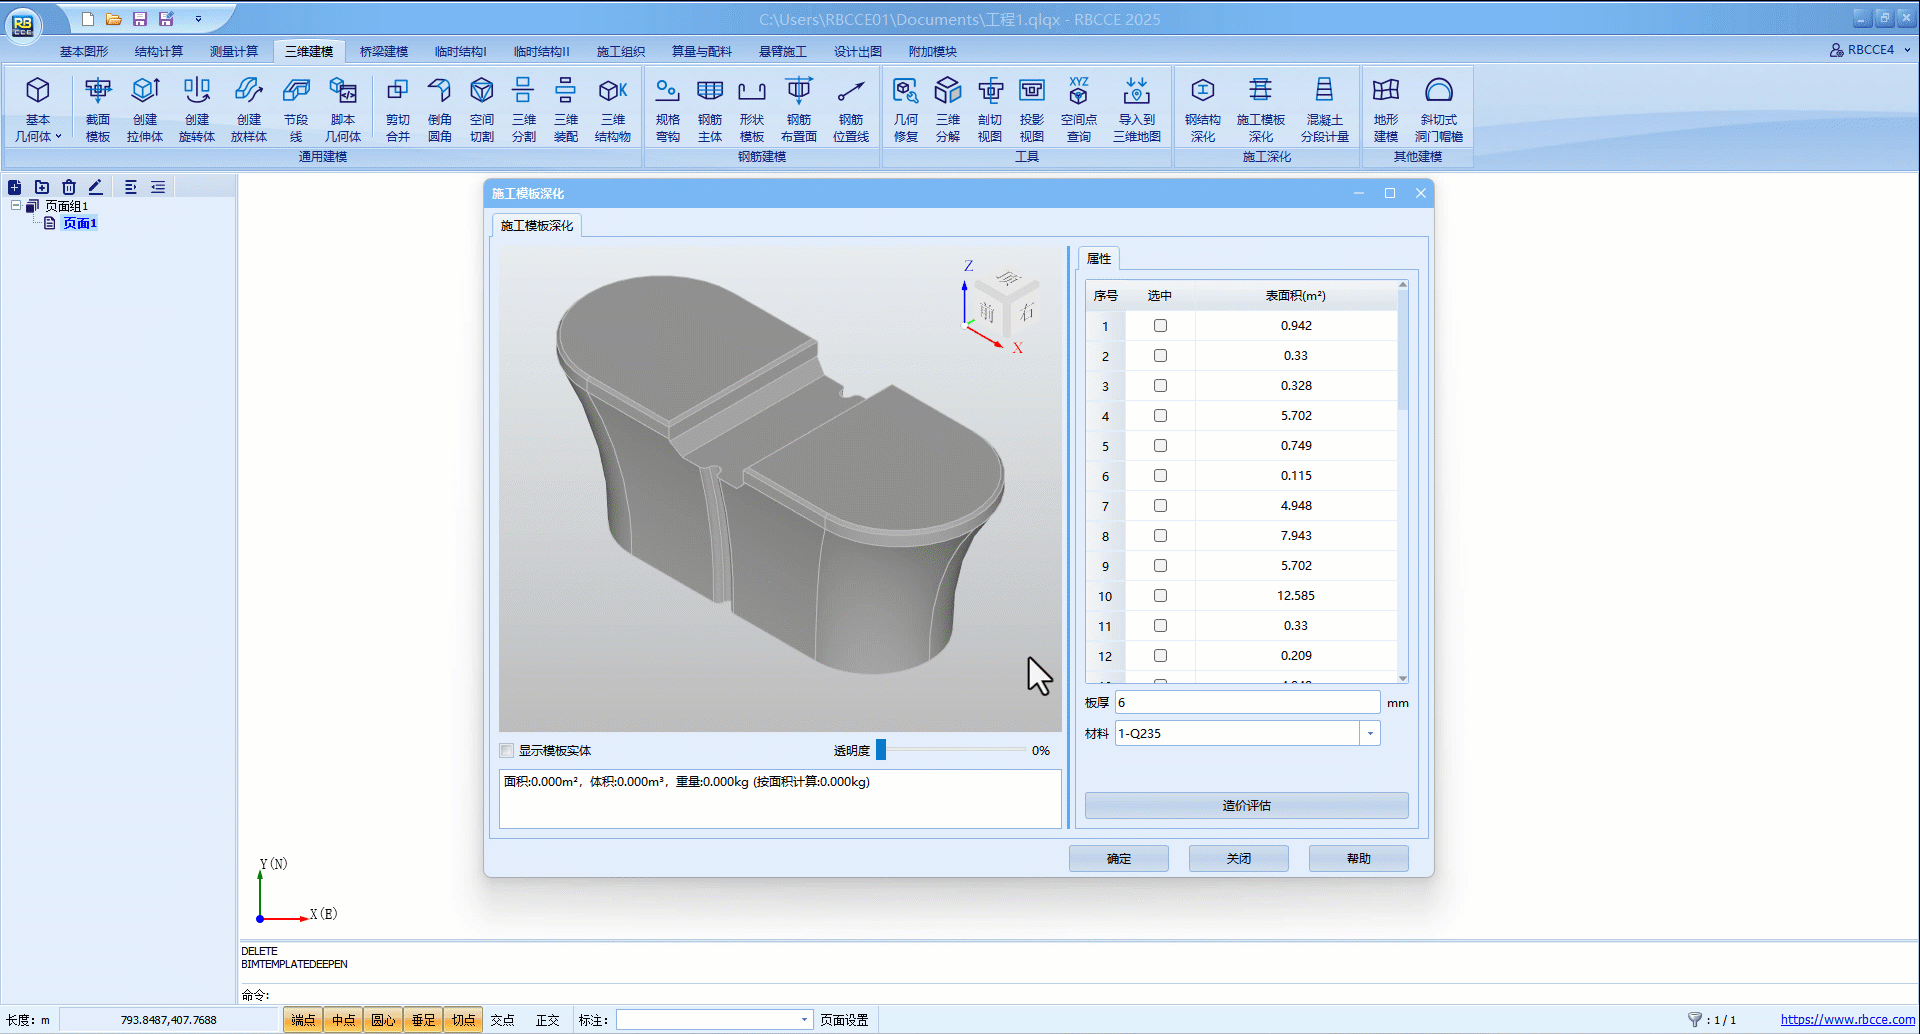This screenshot has width=1920, height=1034.
Task: Open the 设计出图 ribbon tab
Action: tap(858, 52)
